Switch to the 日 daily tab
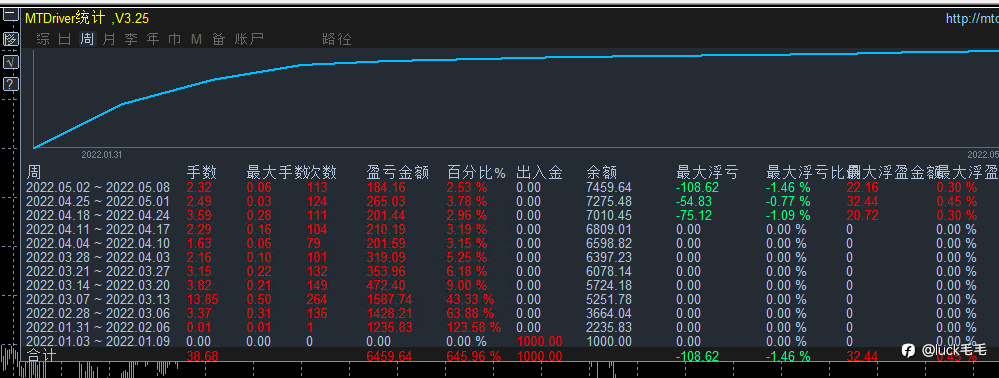Viewport: 999px width, 378px height. [65, 40]
